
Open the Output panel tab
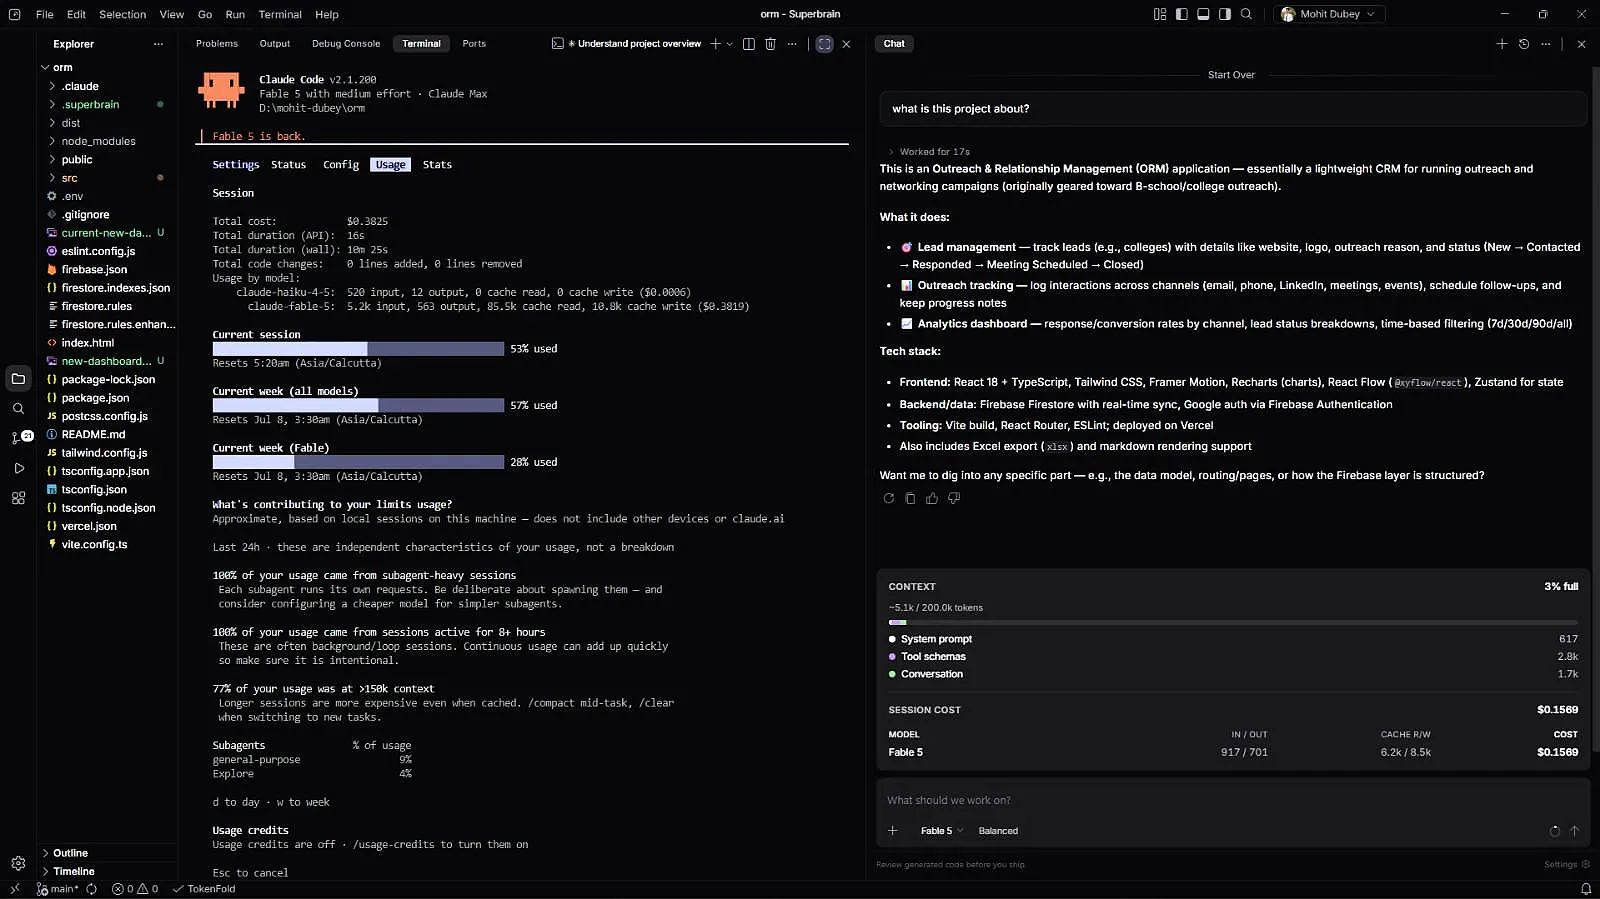tap(275, 44)
